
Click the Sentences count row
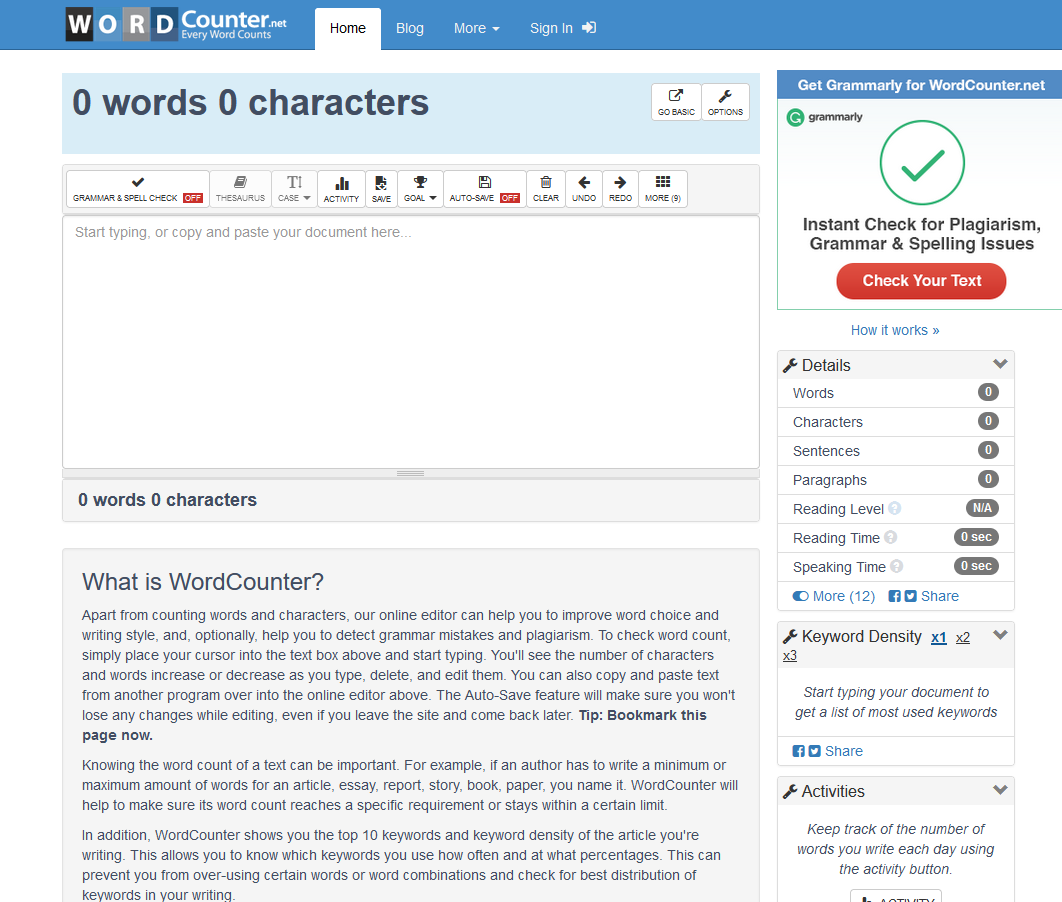pyautogui.click(x=895, y=451)
